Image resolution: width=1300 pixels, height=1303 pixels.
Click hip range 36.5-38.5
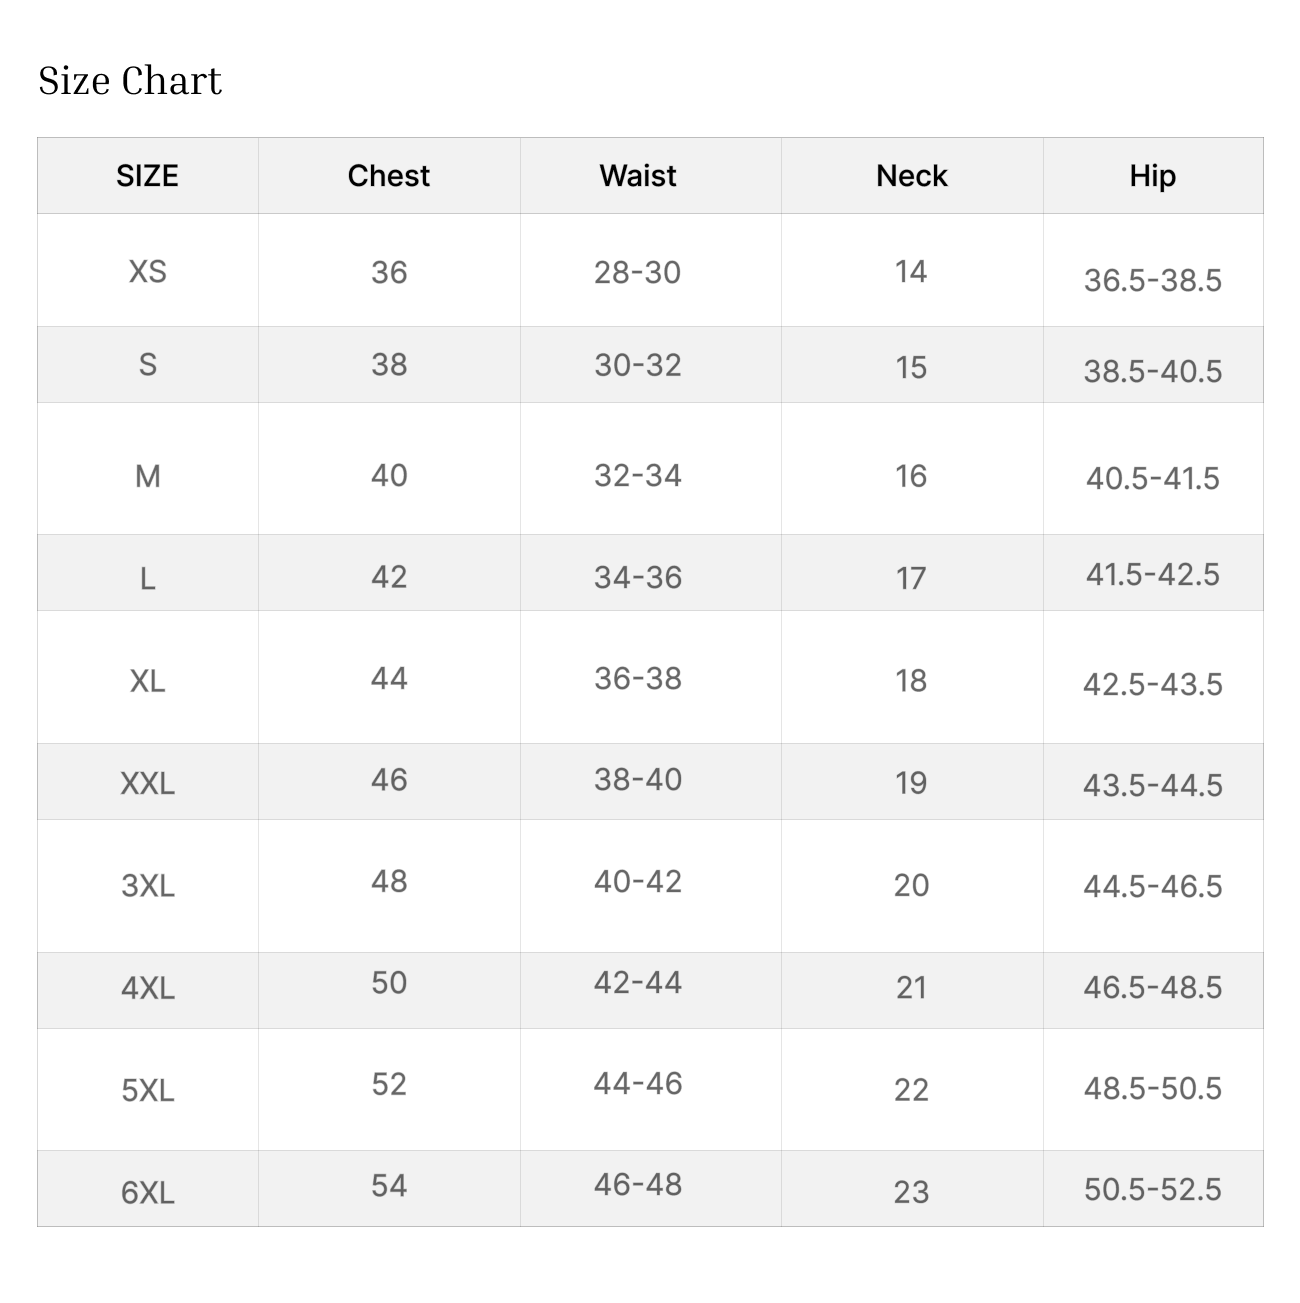(x=1152, y=280)
